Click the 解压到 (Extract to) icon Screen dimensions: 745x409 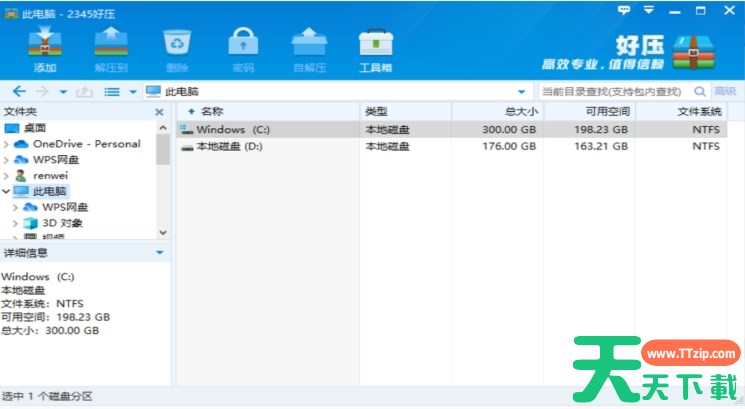pos(111,47)
